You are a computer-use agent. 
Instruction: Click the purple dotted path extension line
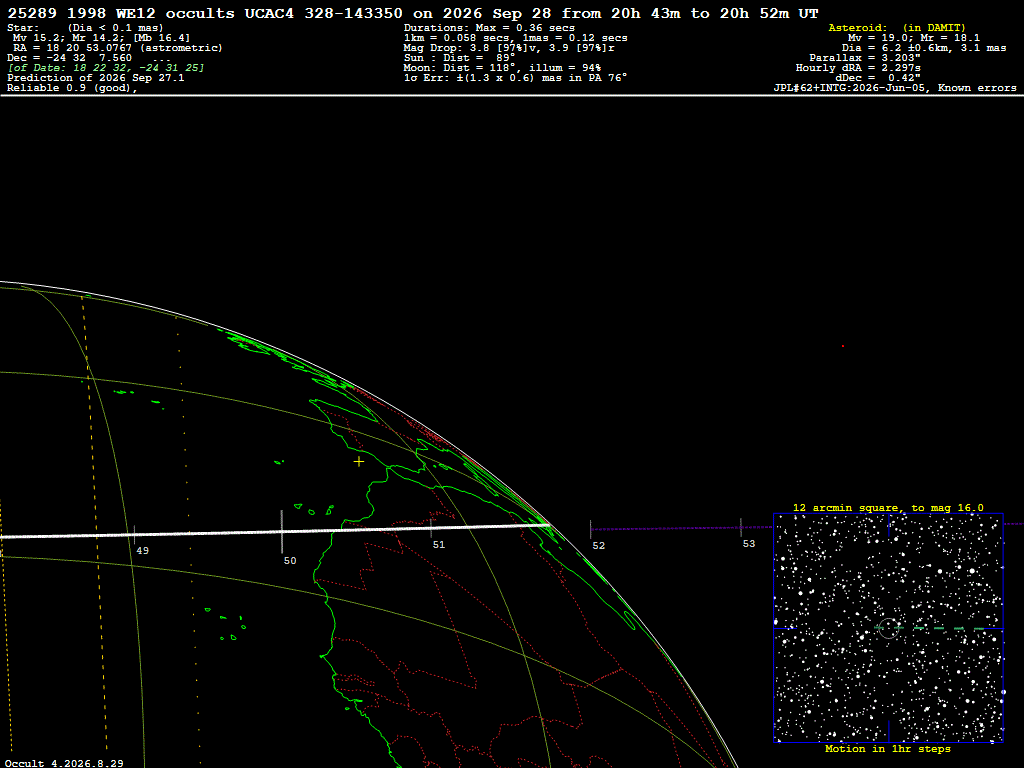681,528
